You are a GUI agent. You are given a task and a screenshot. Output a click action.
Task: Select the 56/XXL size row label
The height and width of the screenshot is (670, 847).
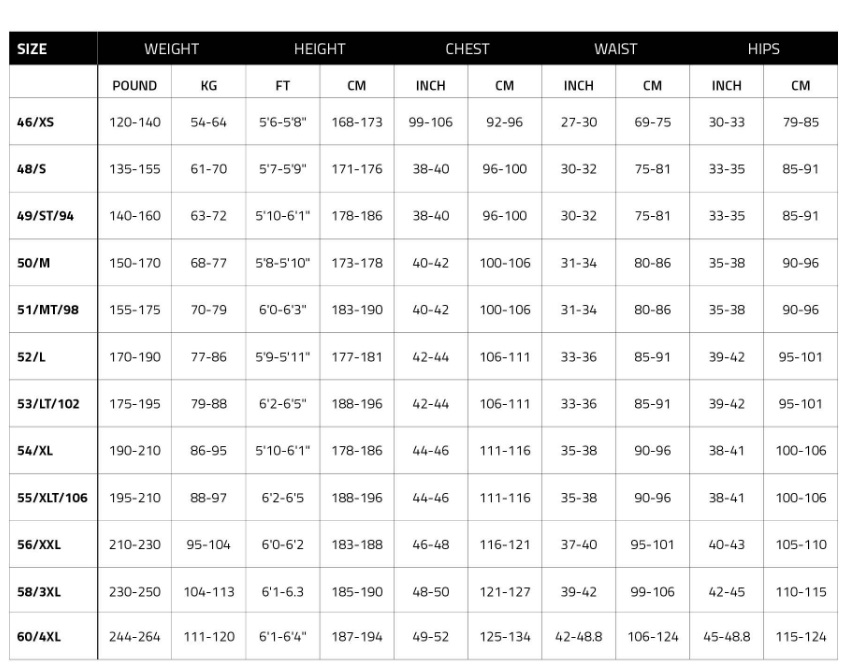(38, 545)
